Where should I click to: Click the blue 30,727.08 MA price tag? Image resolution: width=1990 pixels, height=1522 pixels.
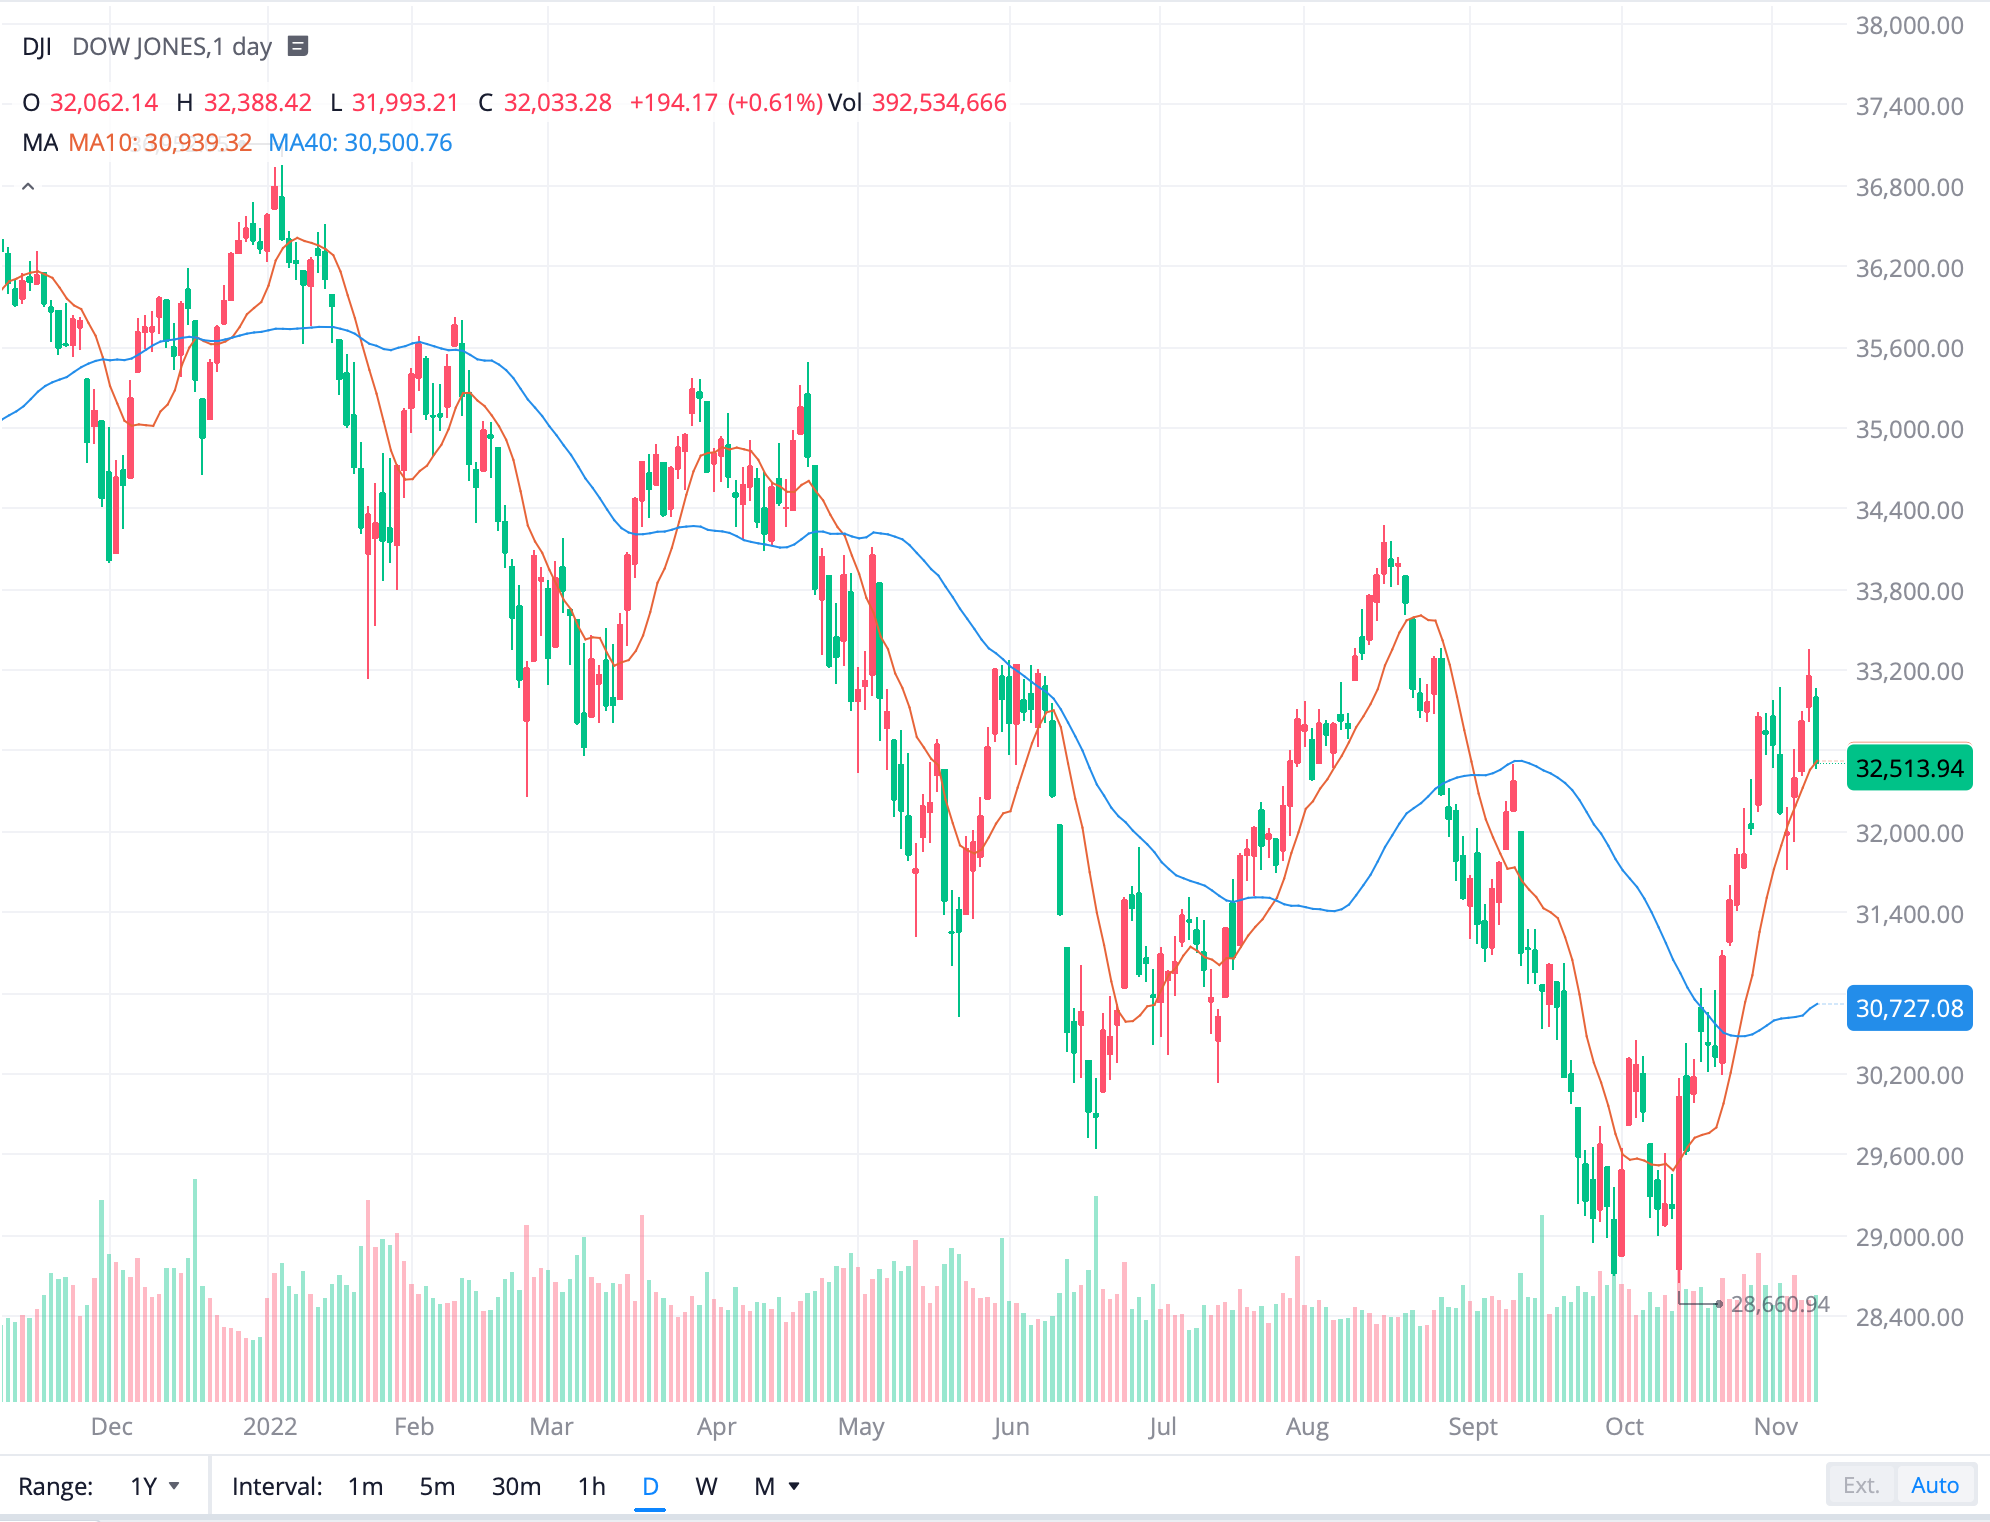(x=1908, y=1008)
